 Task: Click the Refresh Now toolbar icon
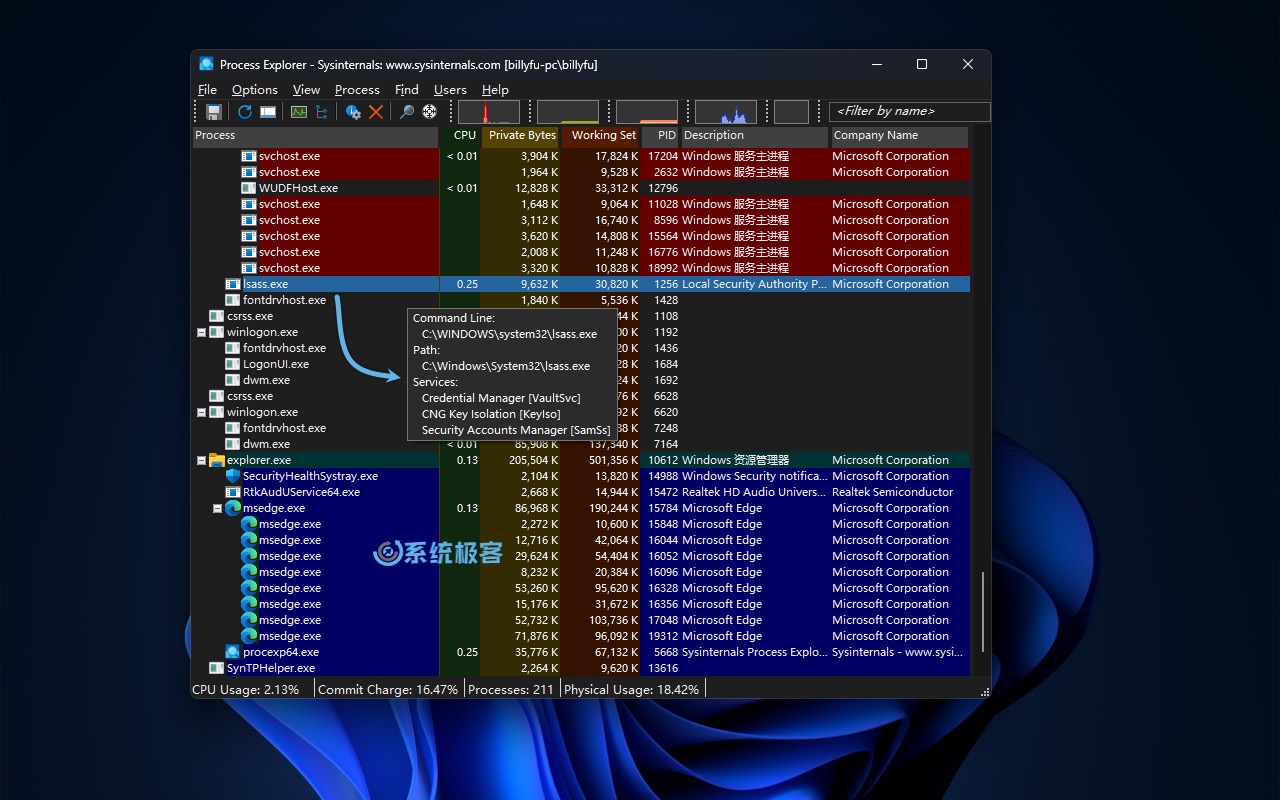click(x=245, y=112)
